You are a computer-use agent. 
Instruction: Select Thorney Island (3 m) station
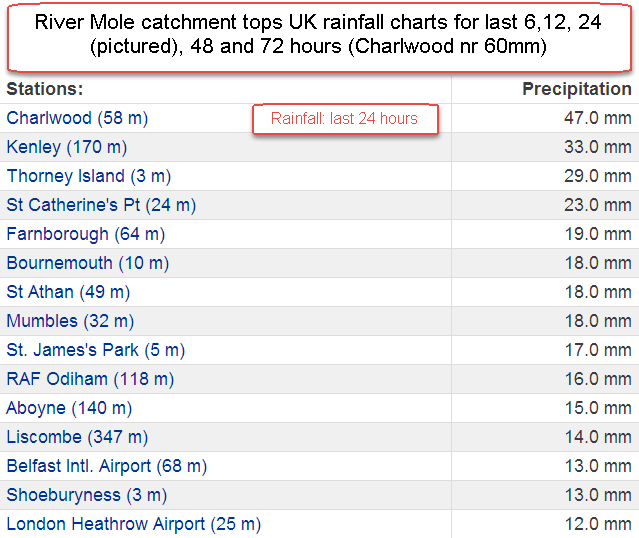(89, 176)
